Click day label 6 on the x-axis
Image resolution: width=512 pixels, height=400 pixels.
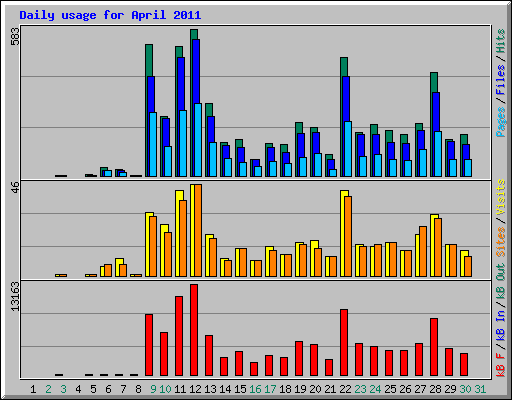click(108, 389)
